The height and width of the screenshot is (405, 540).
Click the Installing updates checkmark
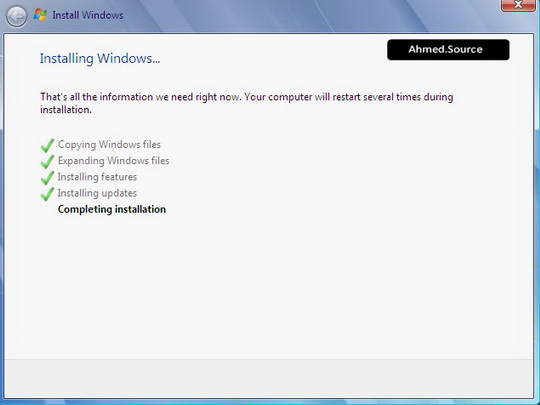coord(47,194)
